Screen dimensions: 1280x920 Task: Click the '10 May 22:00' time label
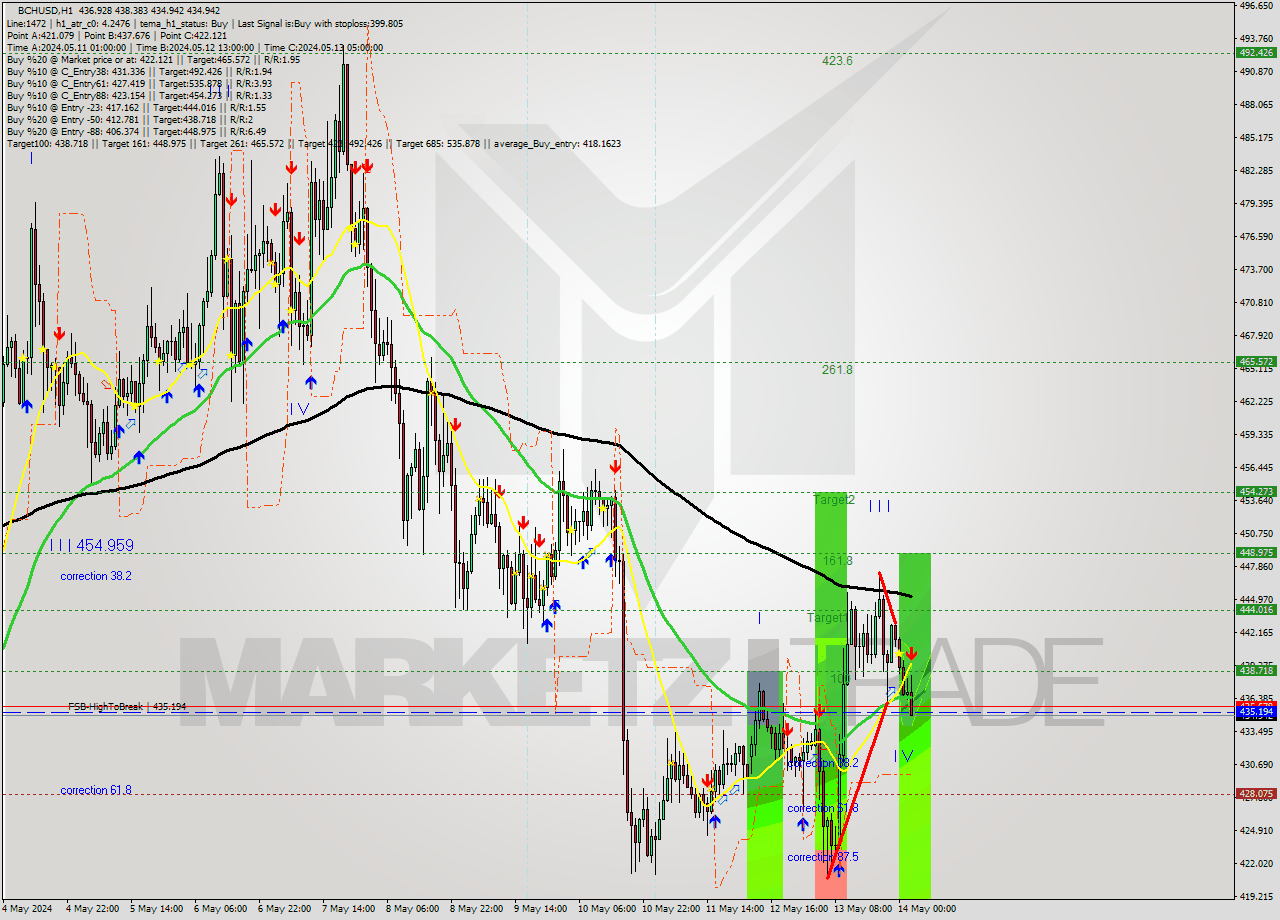coord(669,909)
